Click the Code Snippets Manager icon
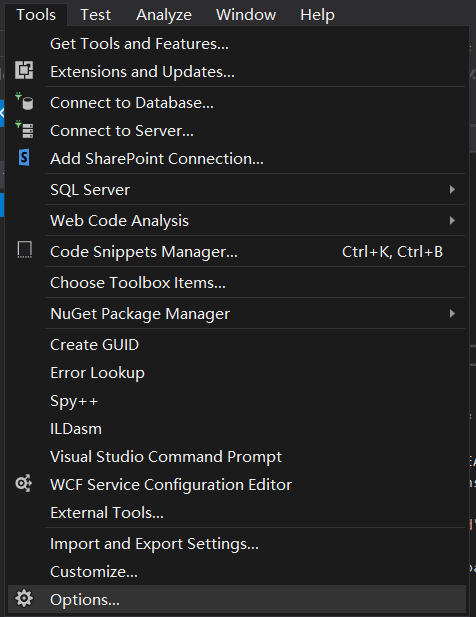 click(x=24, y=250)
